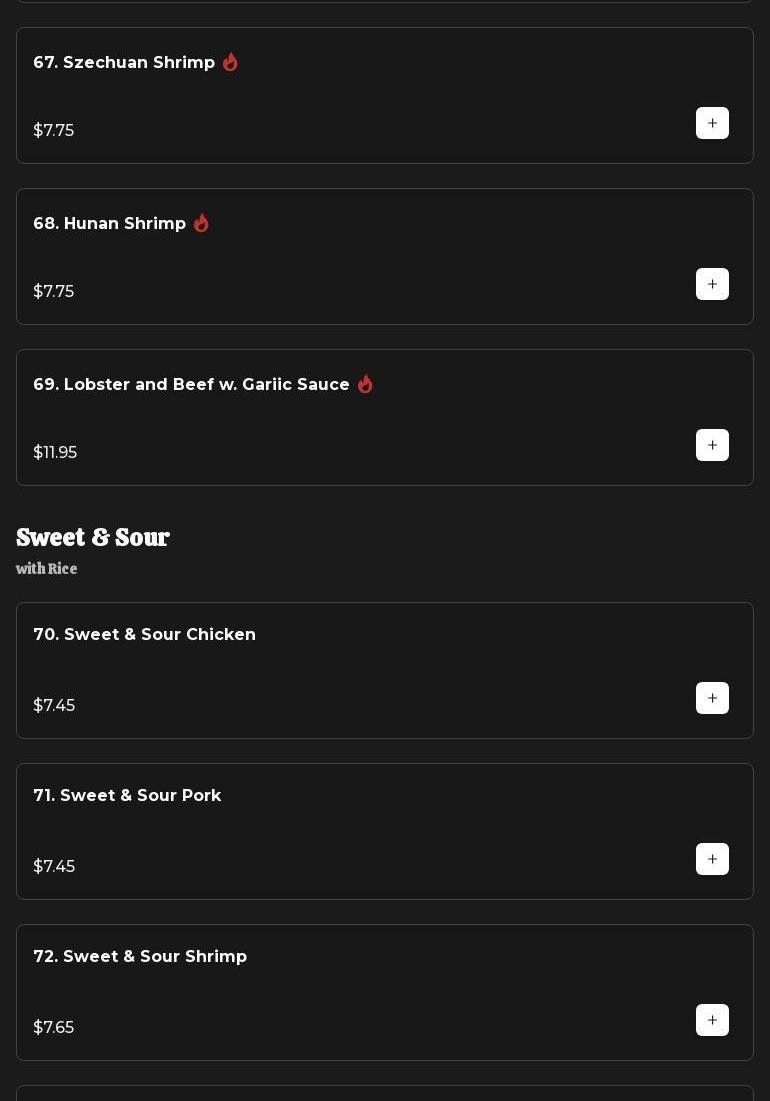Select the 68. Hunan Shrimp title
This screenshot has width=770, height=1101.
point(110,223)
